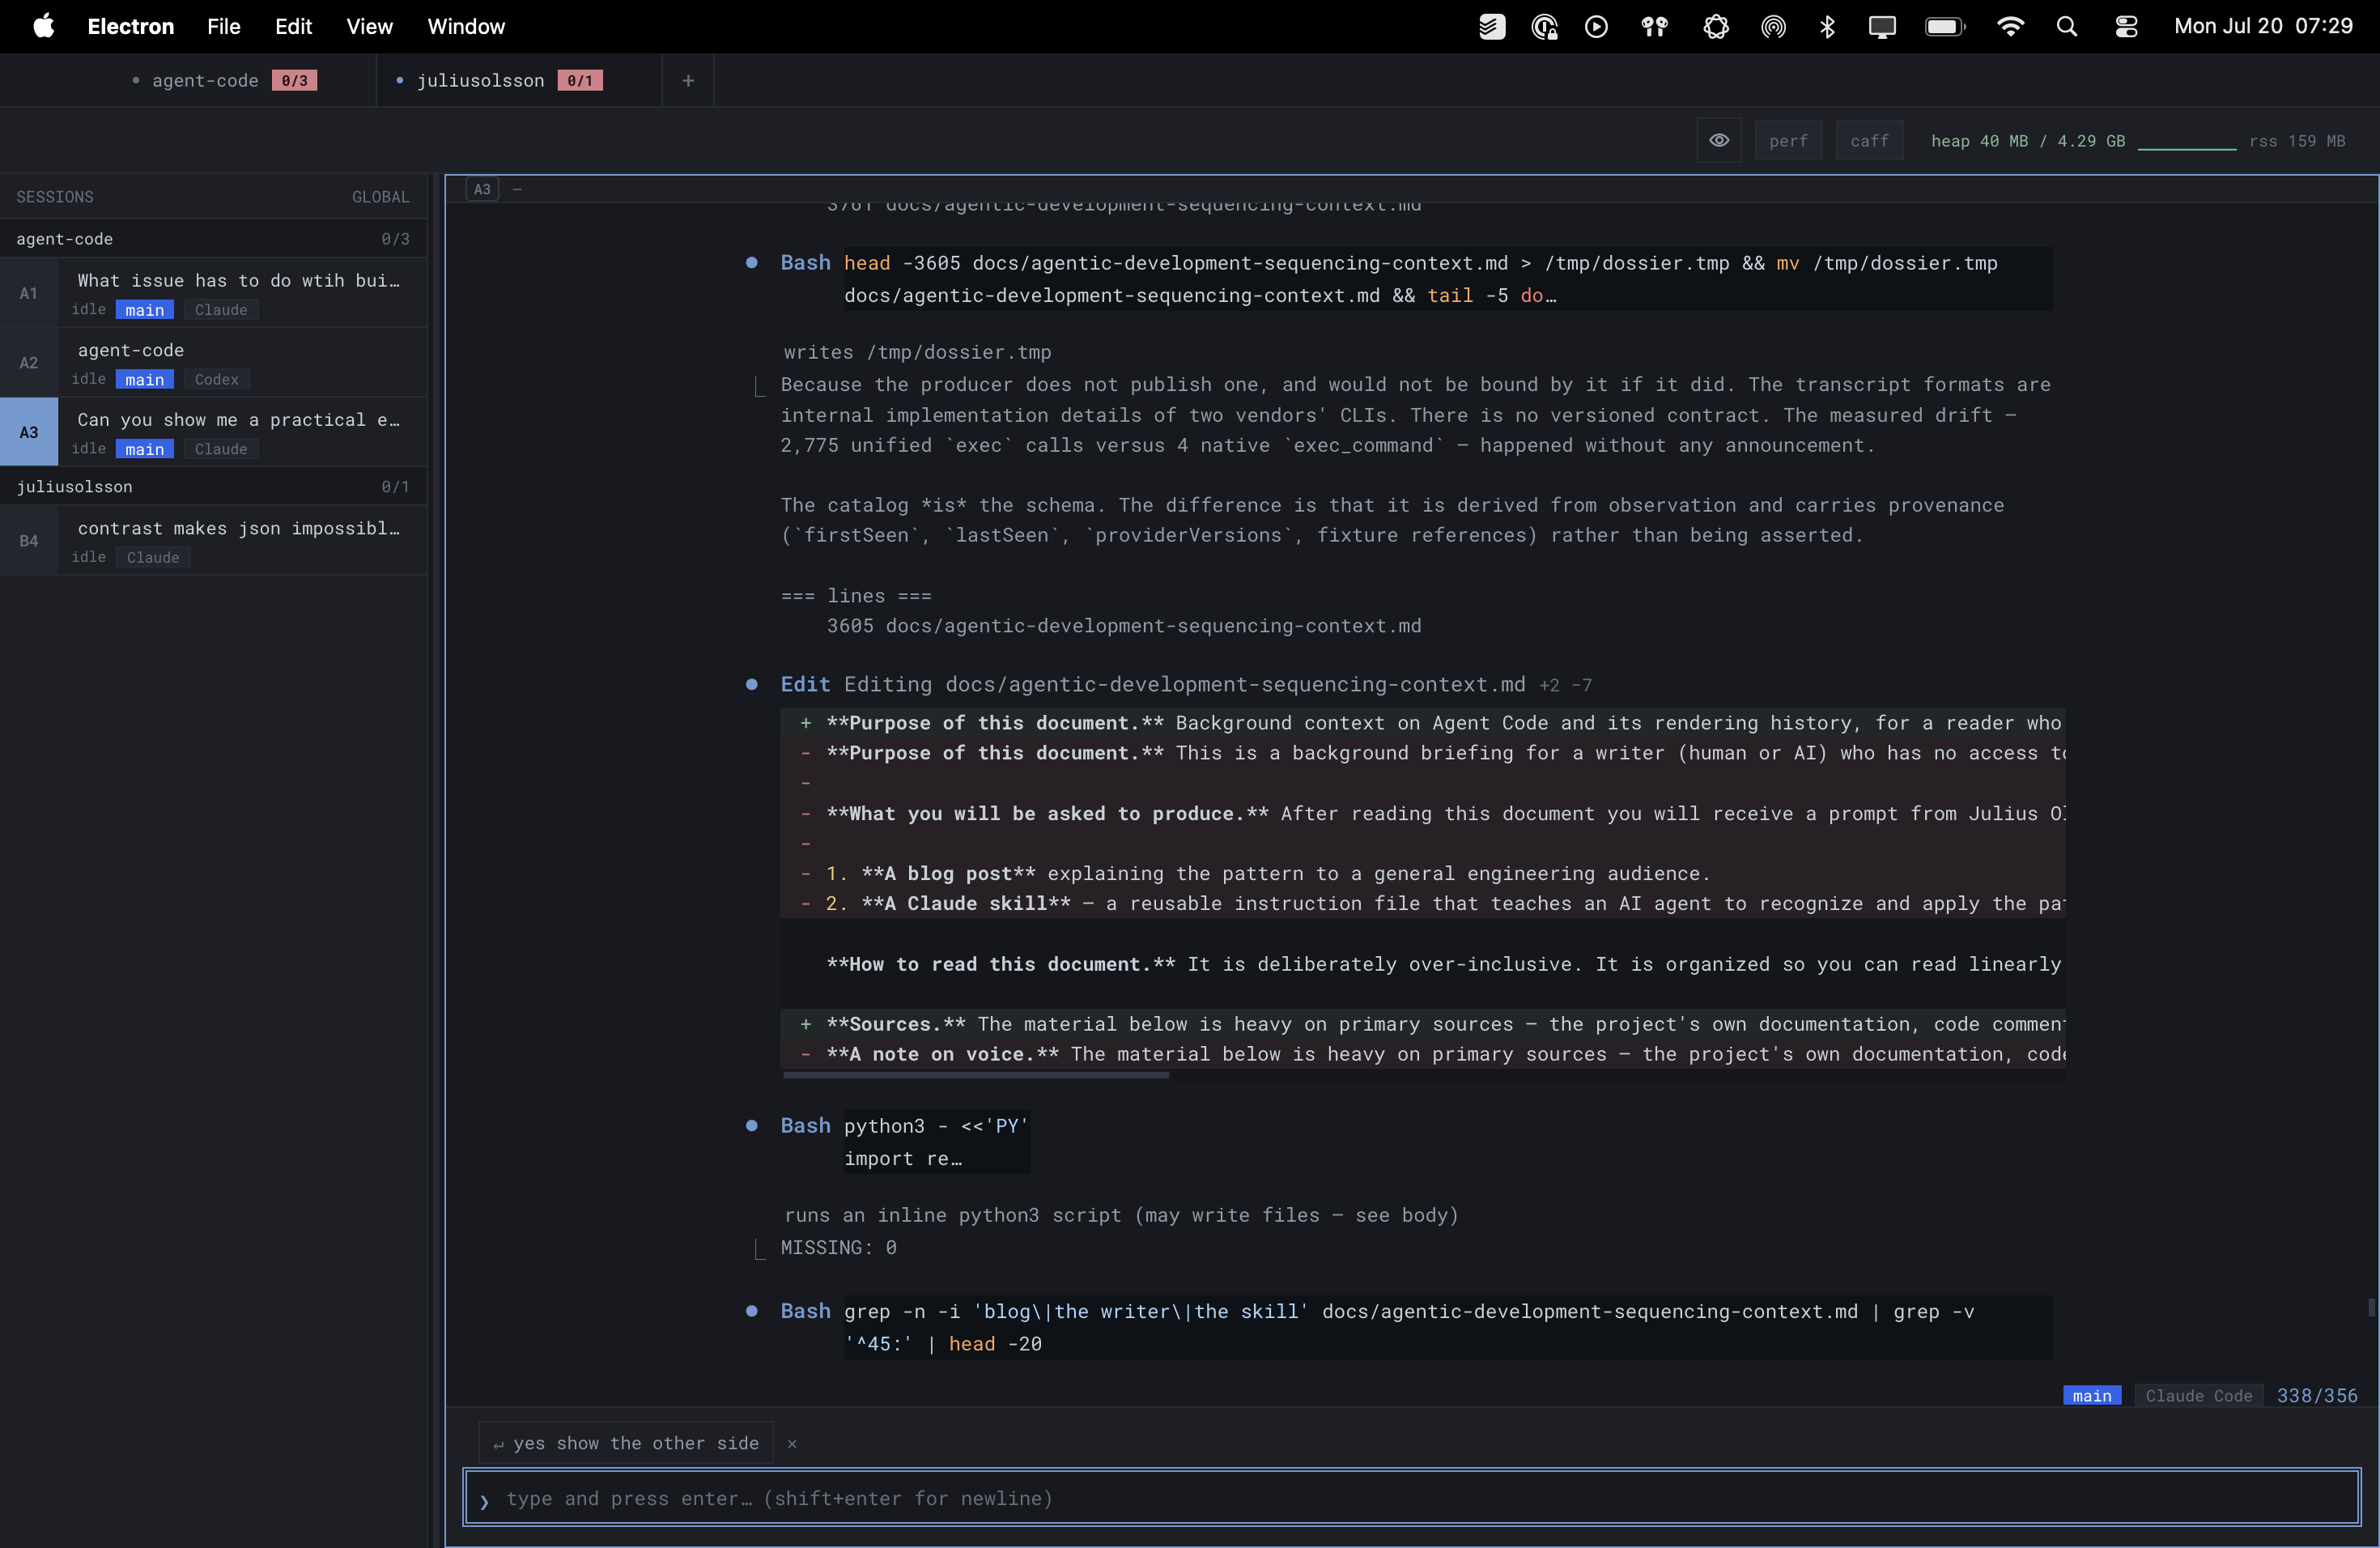2380x1548 pixels.
Task: Open the Apple menu
Action: click(x=43, y=26)
